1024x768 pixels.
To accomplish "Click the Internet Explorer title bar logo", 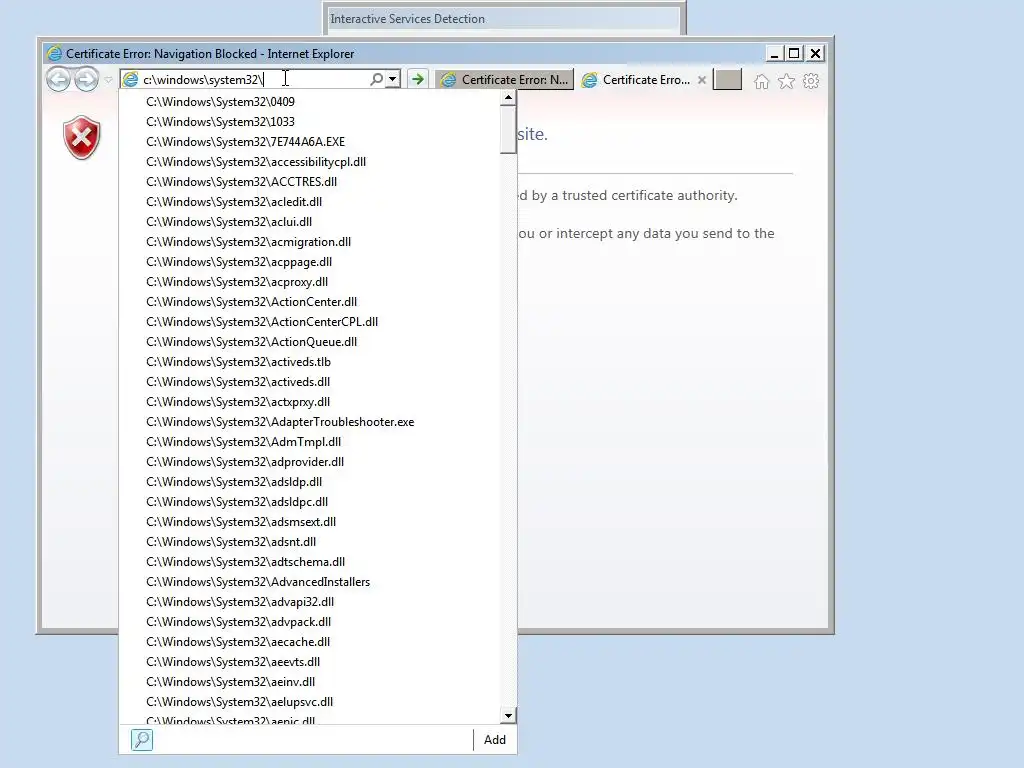I will [54, 54].
